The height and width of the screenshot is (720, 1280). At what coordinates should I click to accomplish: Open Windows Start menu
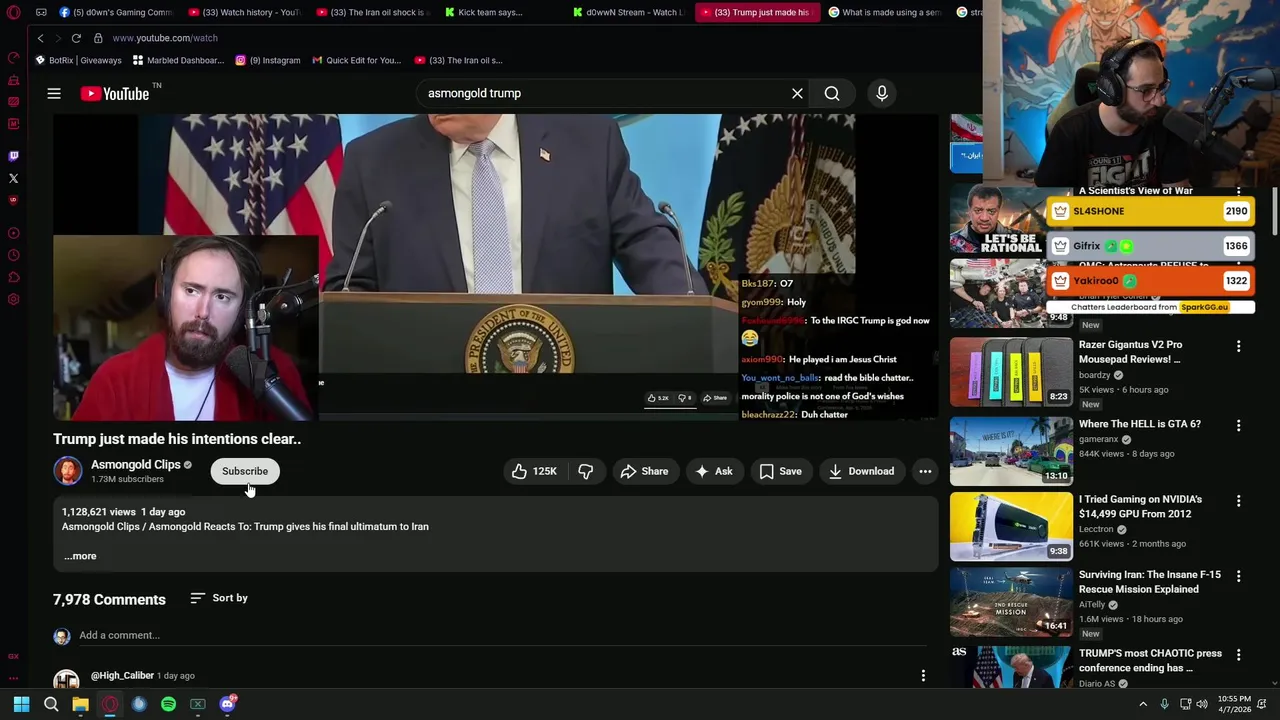[21, 704]
